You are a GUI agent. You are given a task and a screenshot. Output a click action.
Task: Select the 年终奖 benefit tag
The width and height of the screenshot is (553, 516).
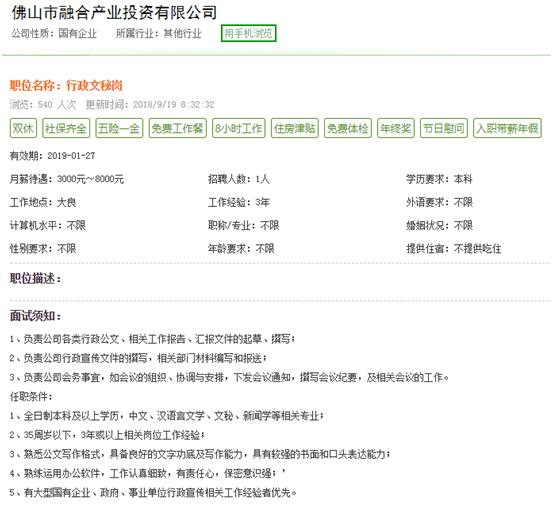pyautogui.click(x=396, y=128)
